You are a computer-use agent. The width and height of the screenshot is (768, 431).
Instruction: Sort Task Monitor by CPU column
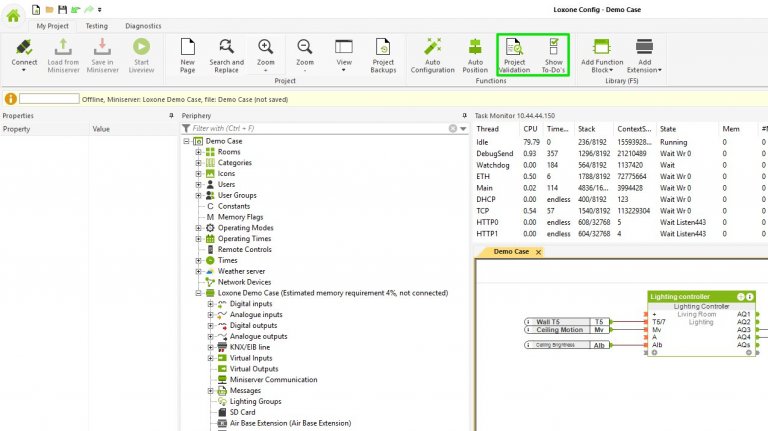tap(530, 129)
